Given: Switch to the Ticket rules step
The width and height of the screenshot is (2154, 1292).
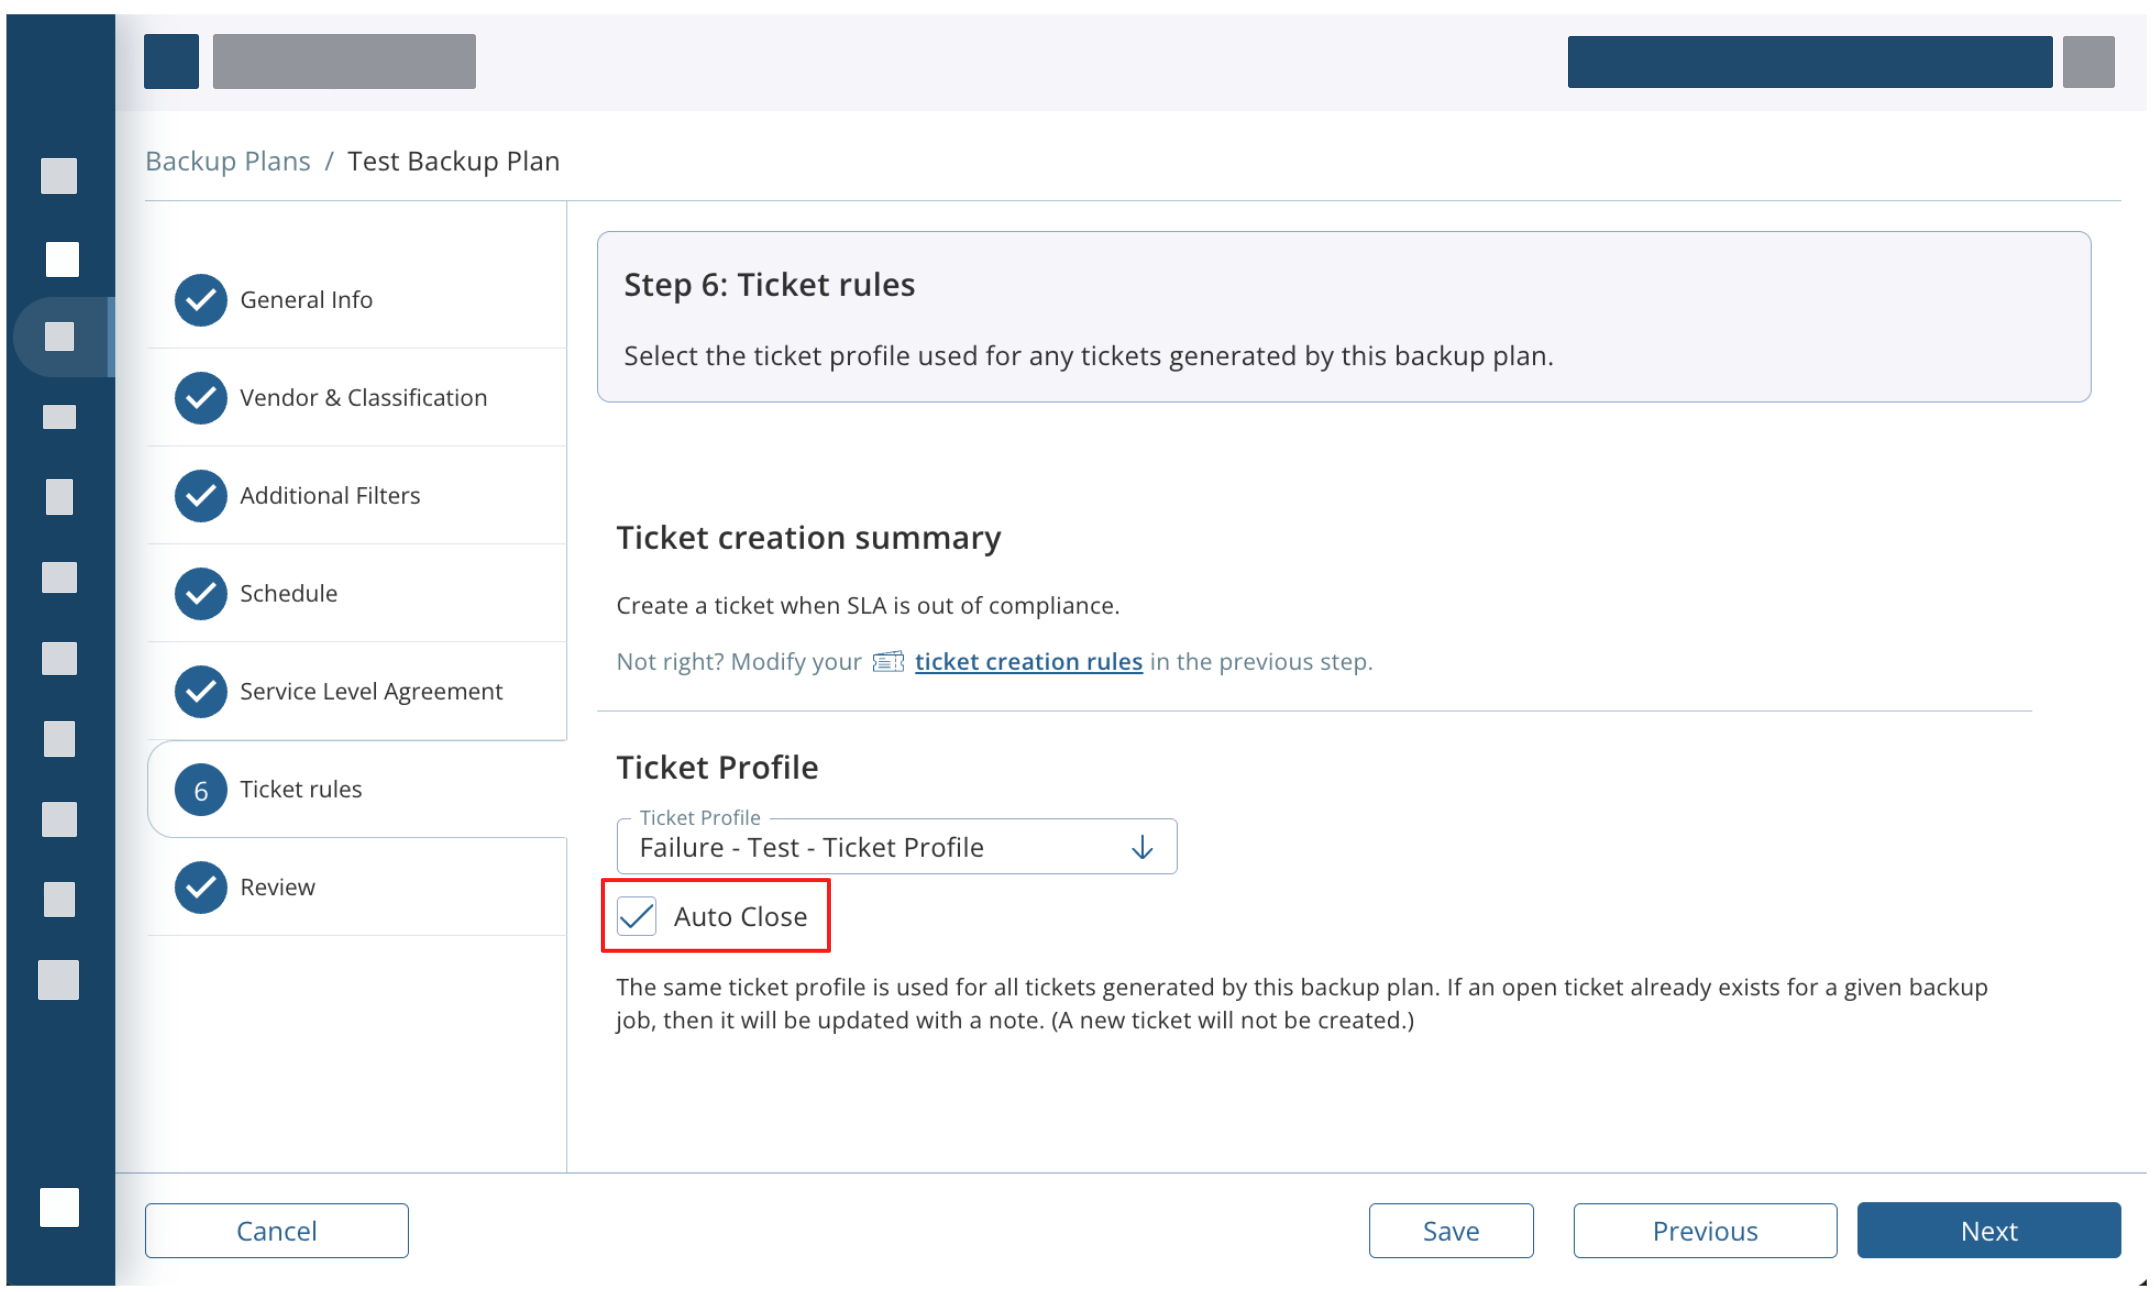Looking at the screenshot, I should 300,789.
